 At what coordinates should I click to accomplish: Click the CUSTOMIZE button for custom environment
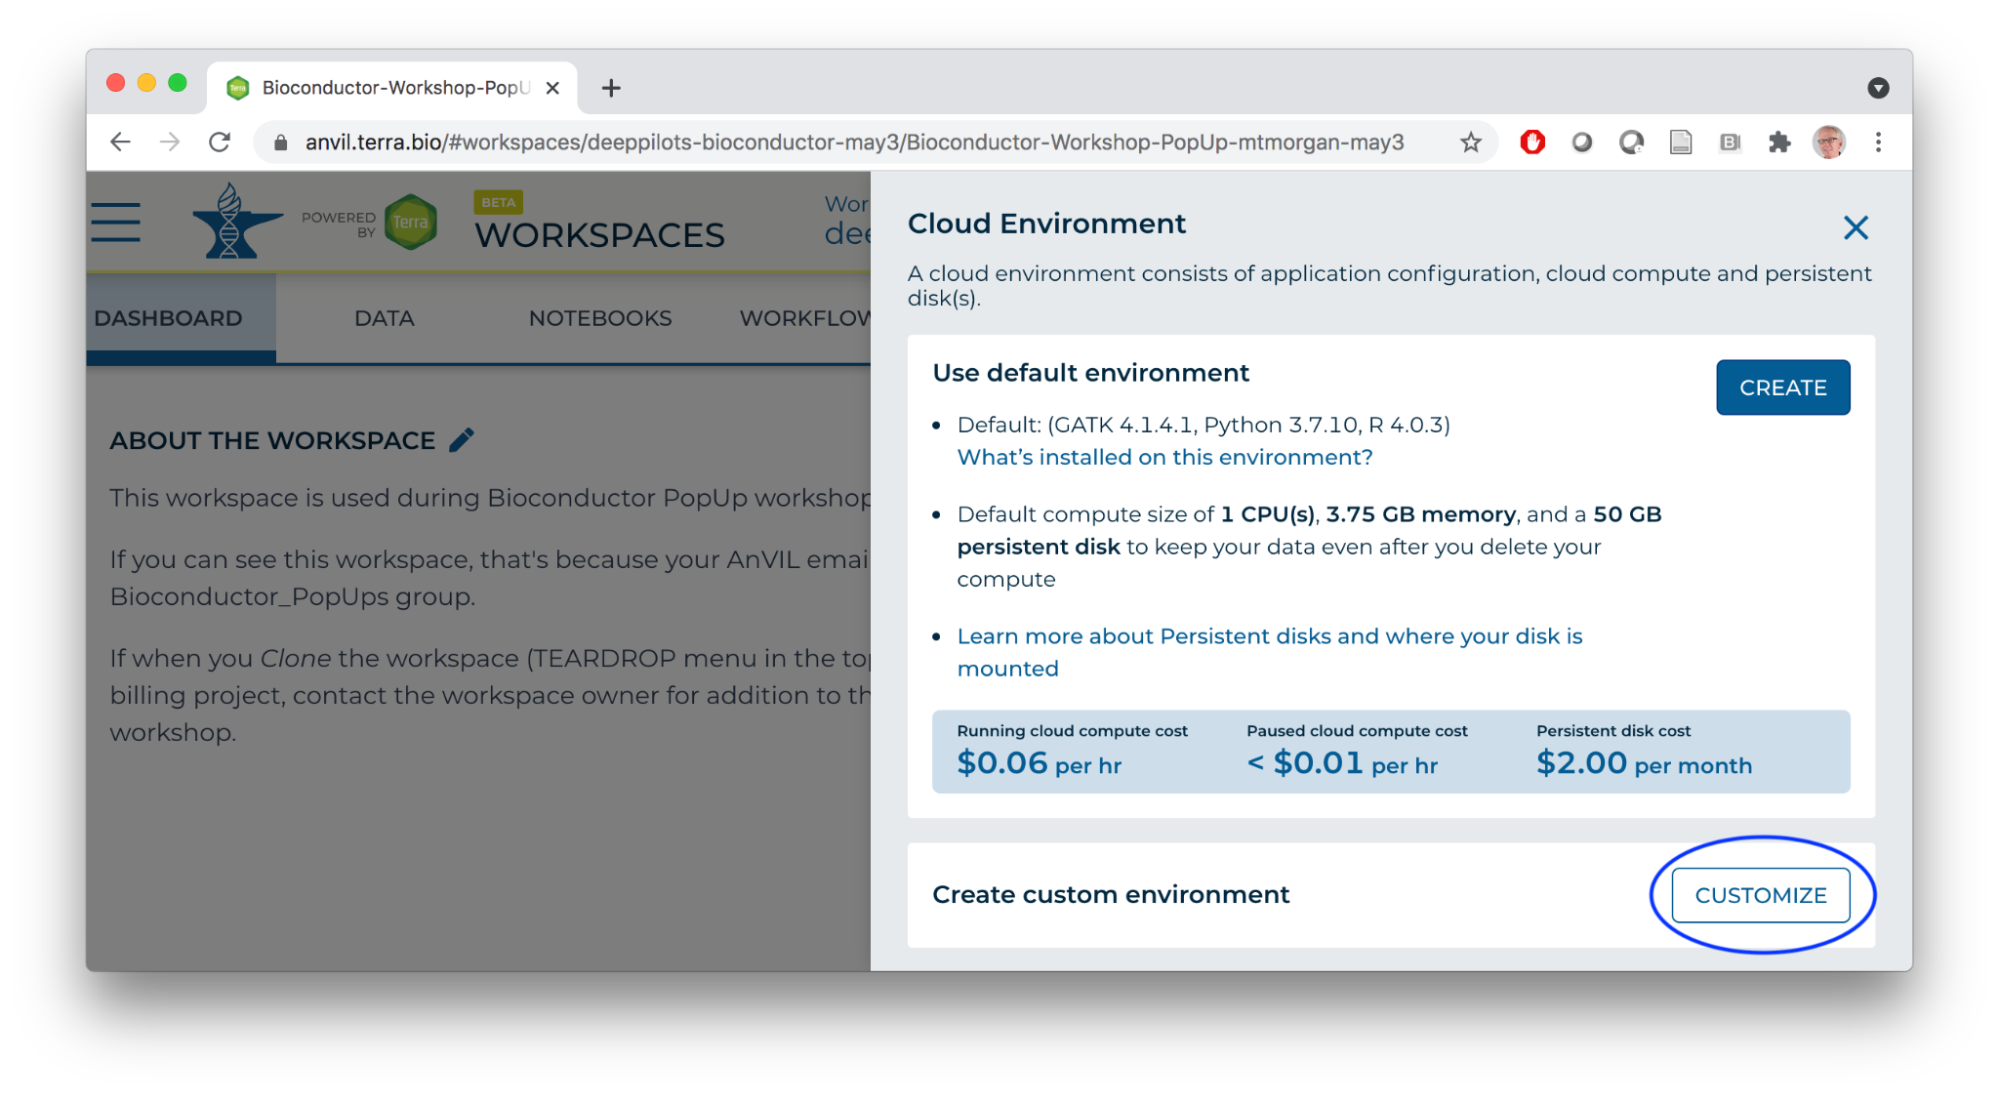click(1760, 893)
